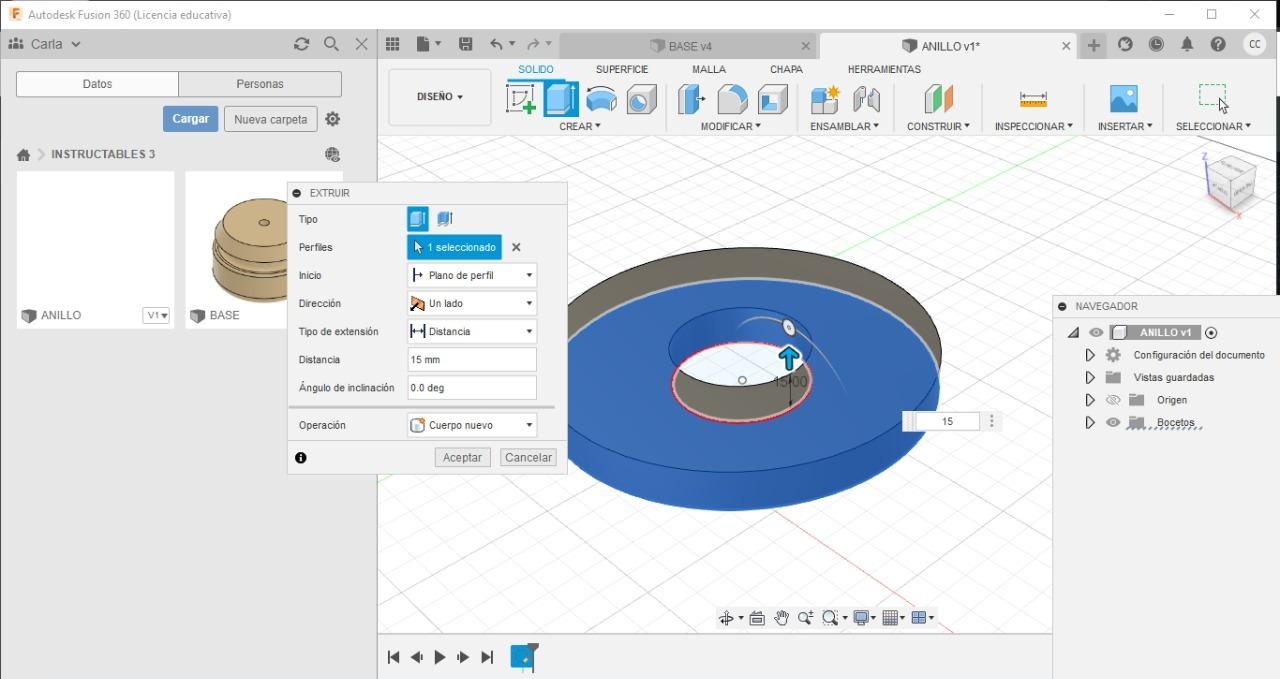Click the web globe icon near INSTRUCTABLES 3
Viewport: 1280px width, 679px height.
point(333,154)
